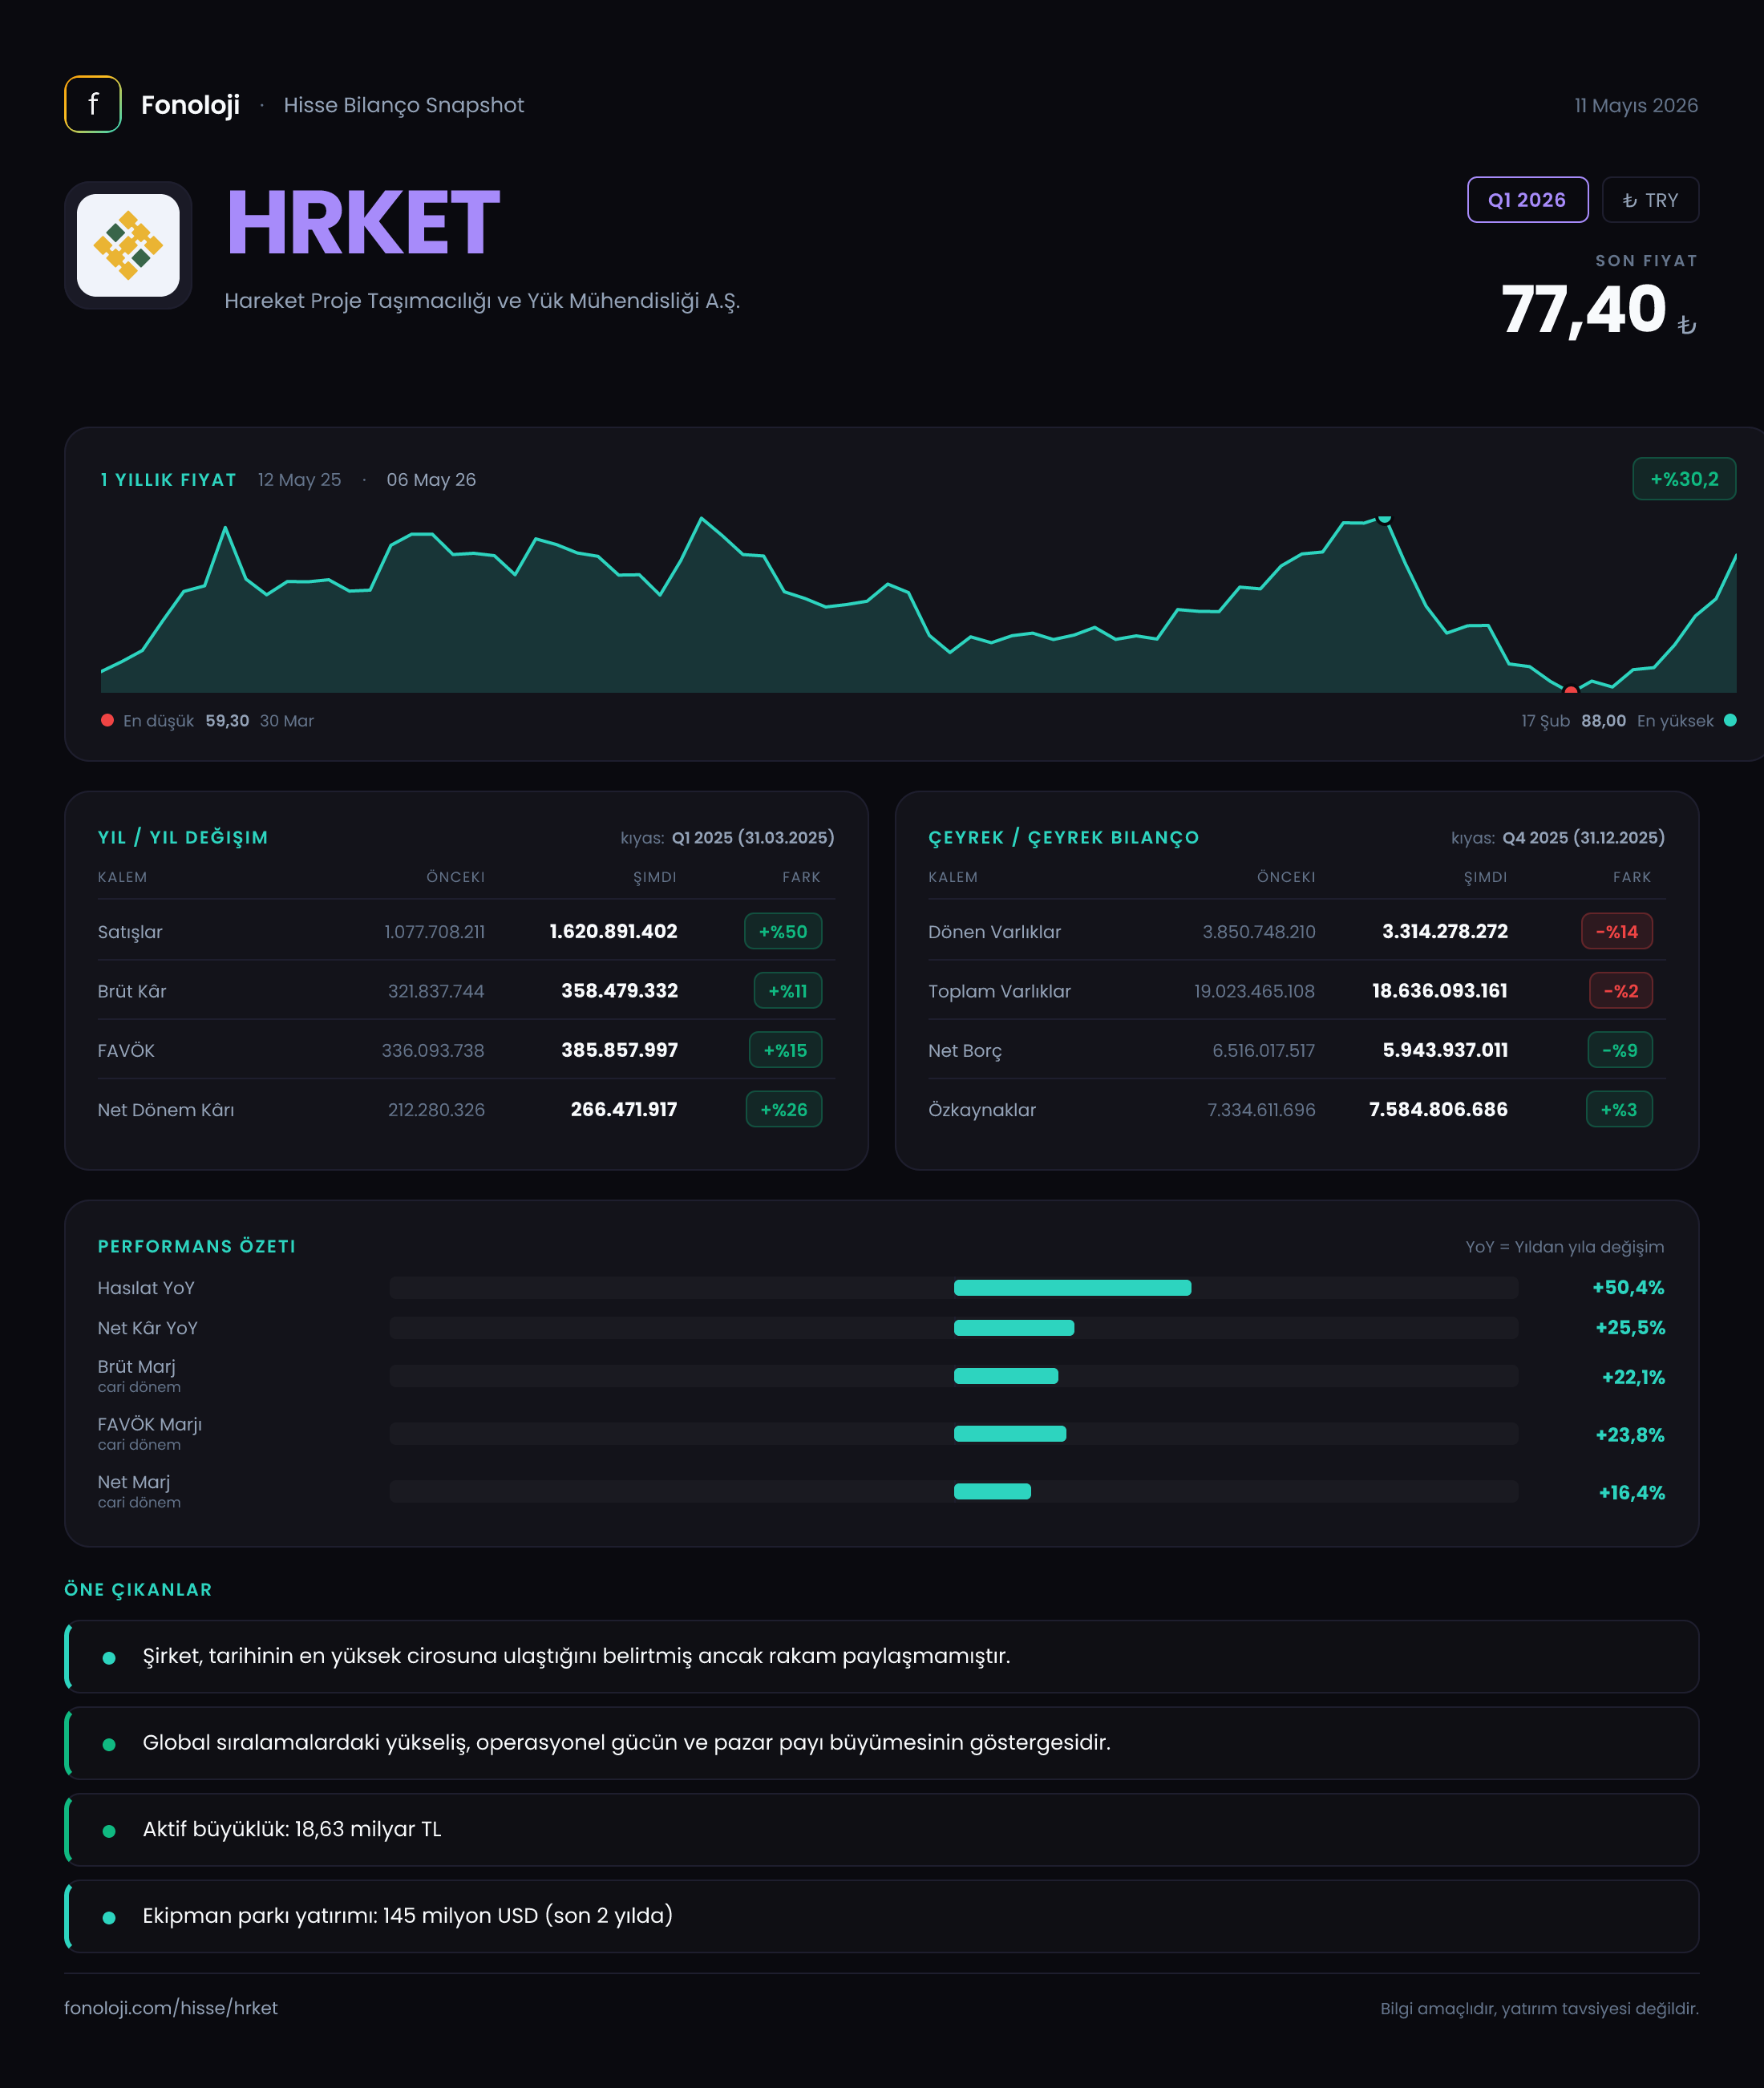Viewport: 1764px width, 2088px height.
Task: Click the value 7.584.806.686
Action: 1438,1109
